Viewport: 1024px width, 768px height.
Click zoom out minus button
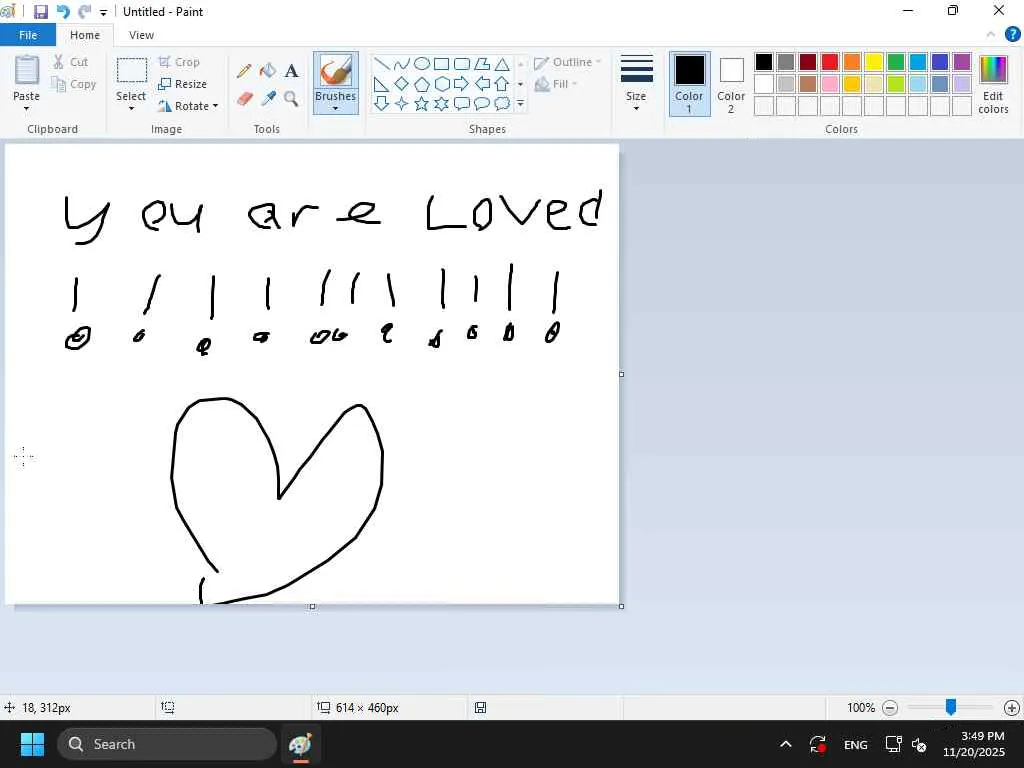pos(889,707)
